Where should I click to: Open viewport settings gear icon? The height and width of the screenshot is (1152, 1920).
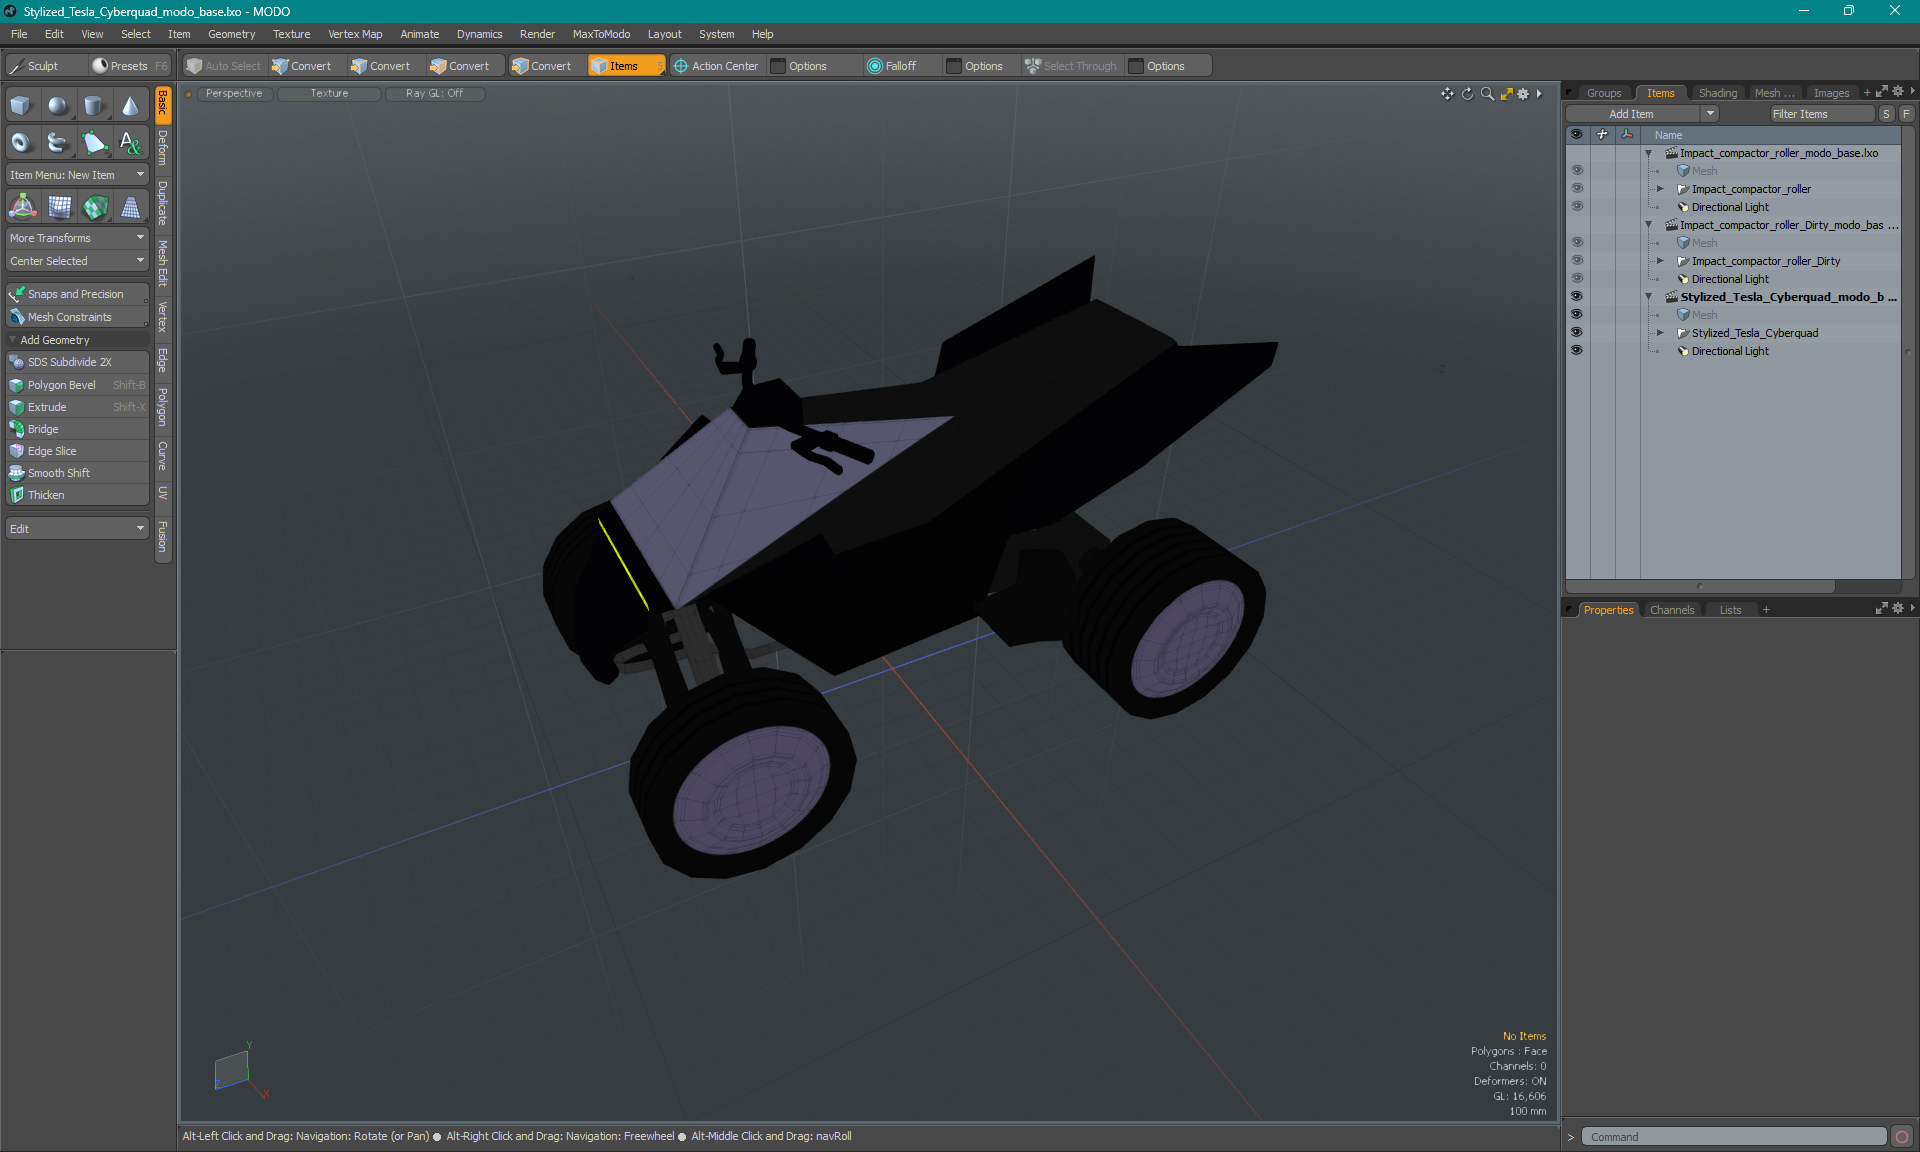1523,94
